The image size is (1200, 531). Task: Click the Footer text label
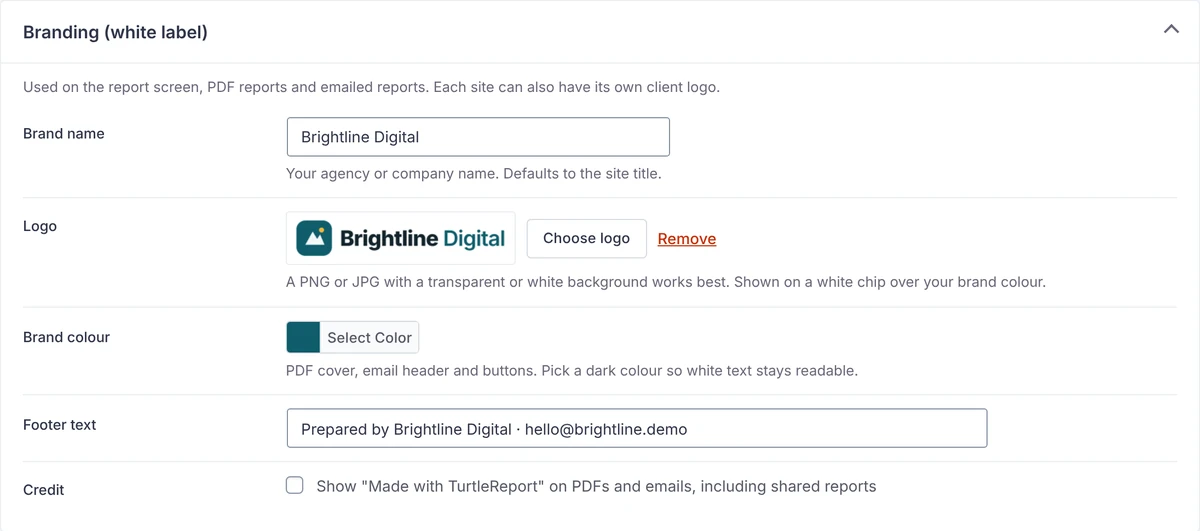pos(60,424)
